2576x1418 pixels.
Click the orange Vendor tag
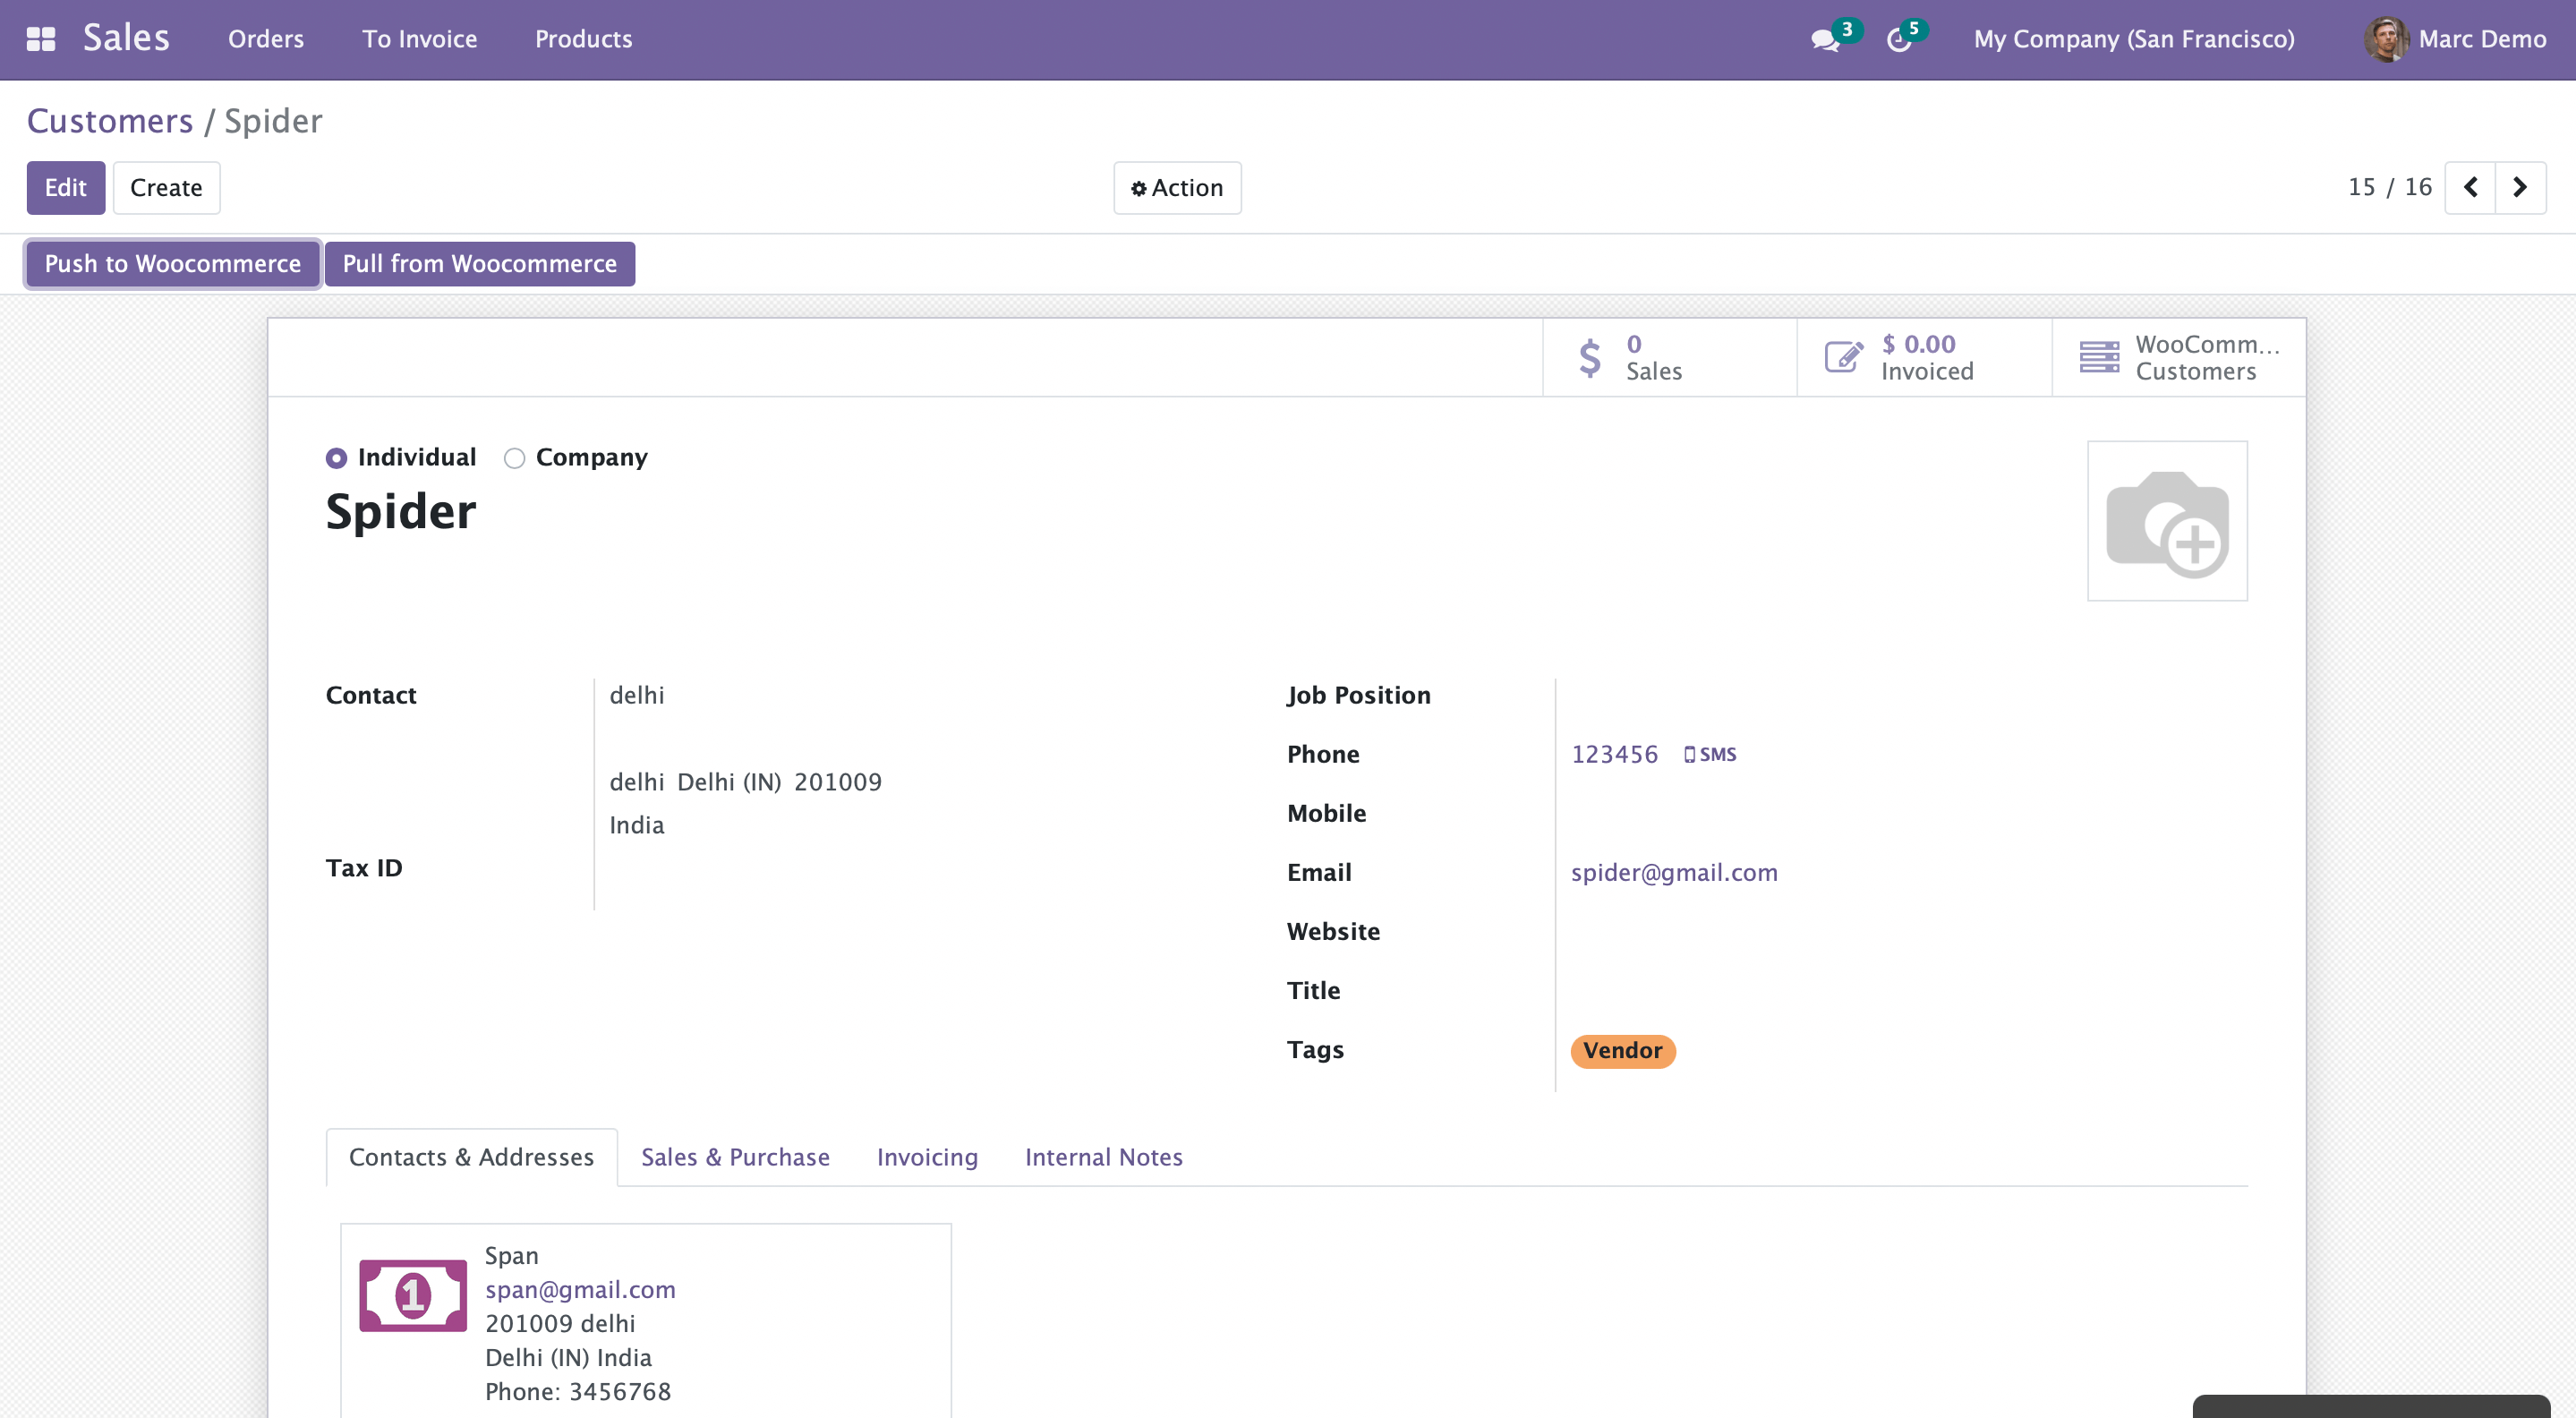(x=1622, y=1050)
